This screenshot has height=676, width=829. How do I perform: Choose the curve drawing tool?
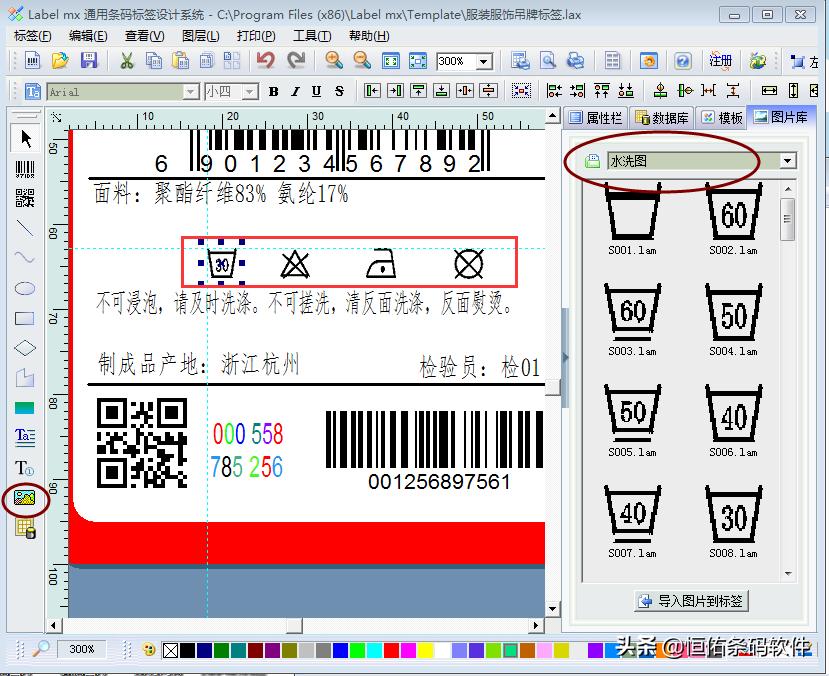click(x=25, y=257)
